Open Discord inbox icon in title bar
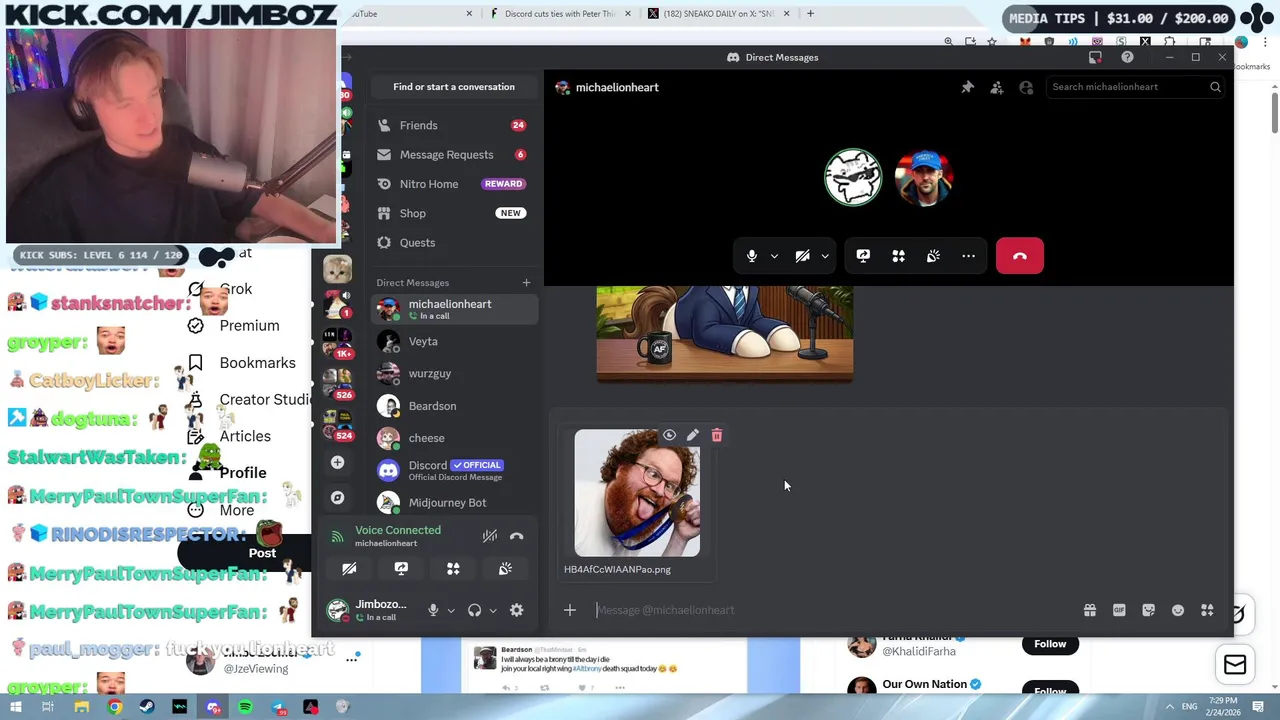Screen dimensions: 1280x720 1095,57
